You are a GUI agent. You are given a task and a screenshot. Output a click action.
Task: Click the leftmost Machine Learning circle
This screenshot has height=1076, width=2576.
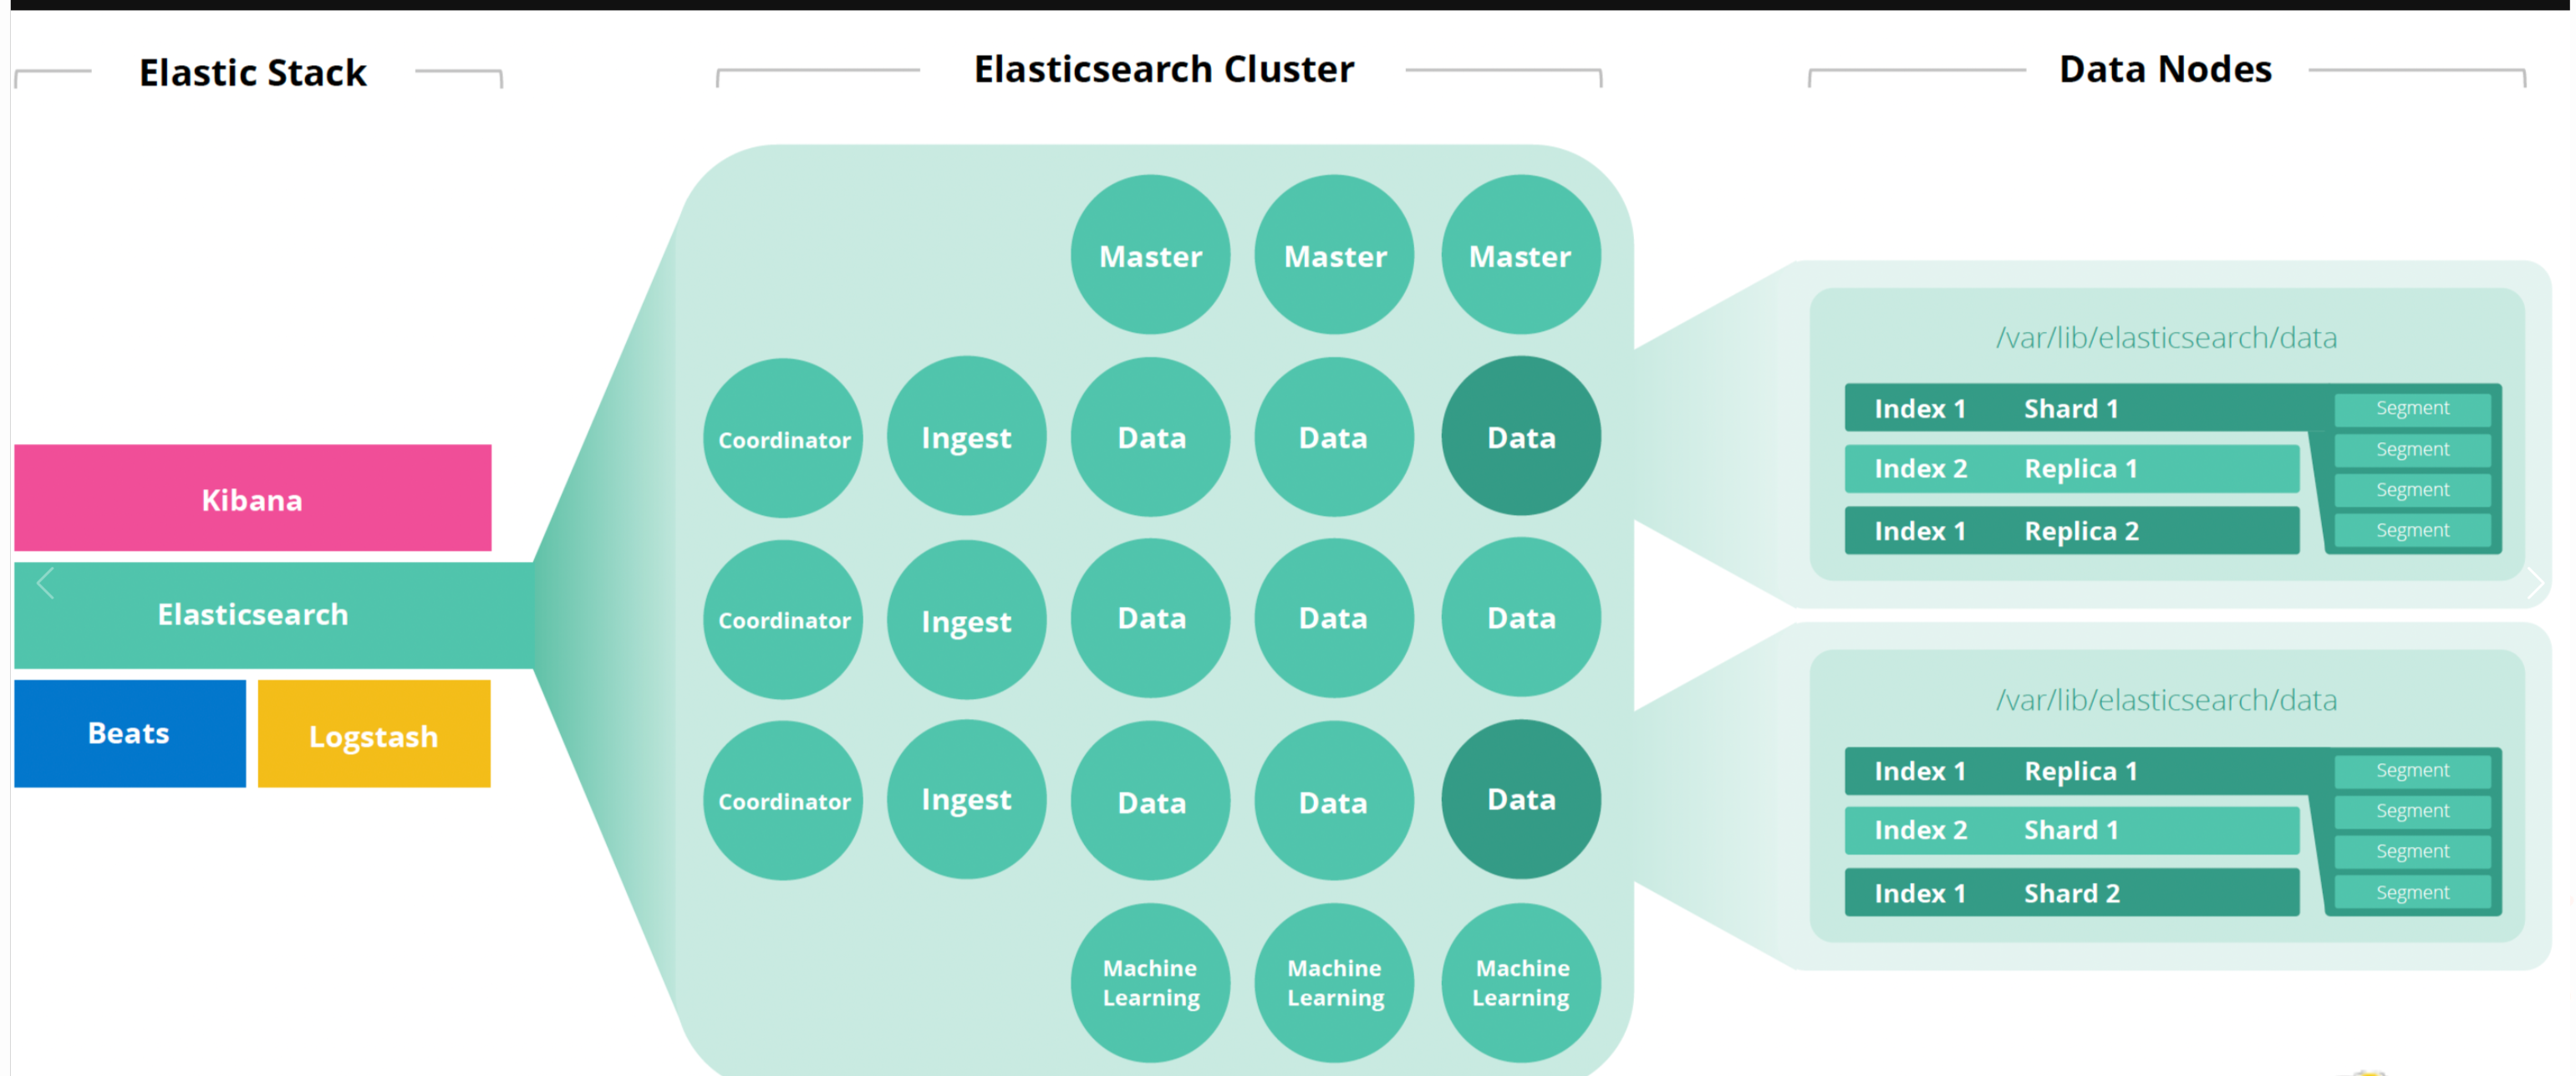[x=1151, y=983]
